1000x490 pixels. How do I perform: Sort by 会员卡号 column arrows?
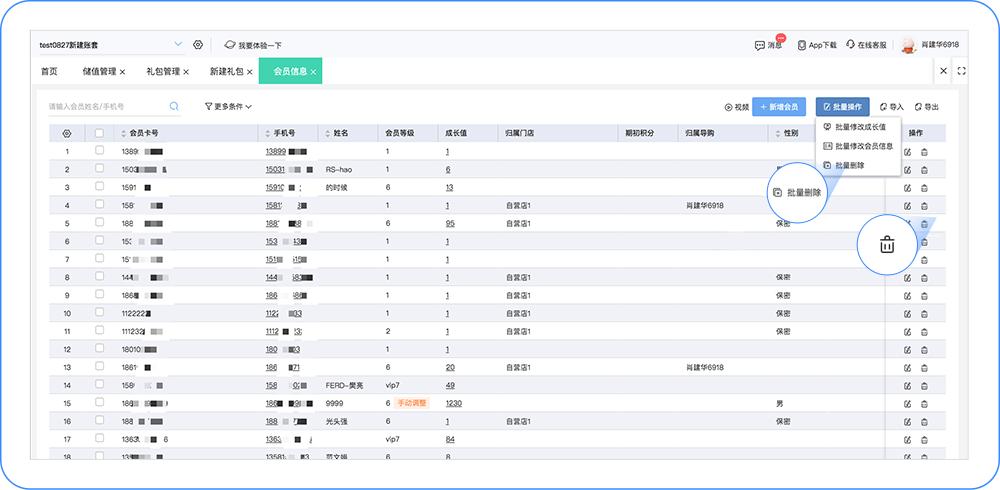124,133
